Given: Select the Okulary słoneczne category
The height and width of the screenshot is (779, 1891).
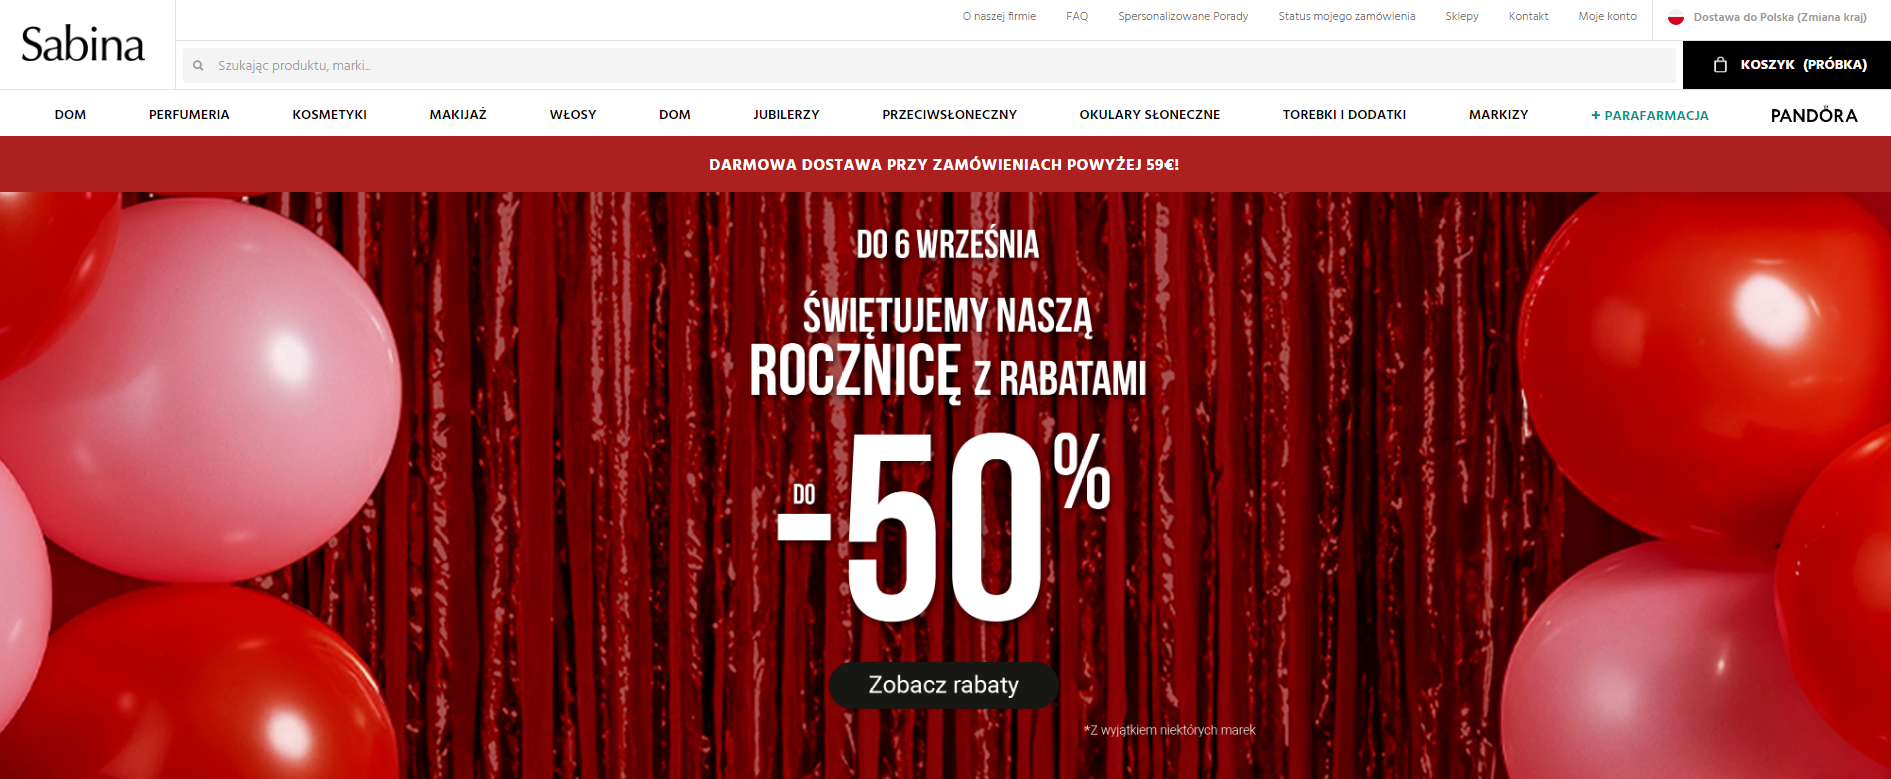Looking at the screenshot, I should point(1150,115).
